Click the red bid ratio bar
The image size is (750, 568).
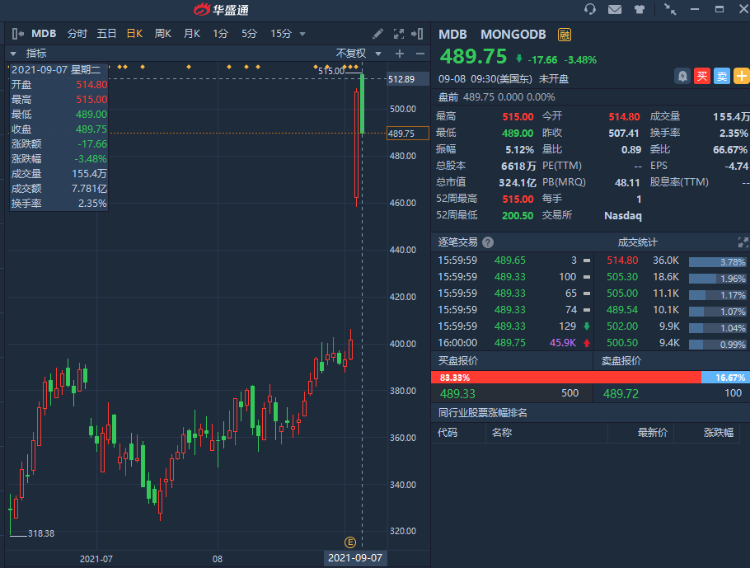(560, 377)
